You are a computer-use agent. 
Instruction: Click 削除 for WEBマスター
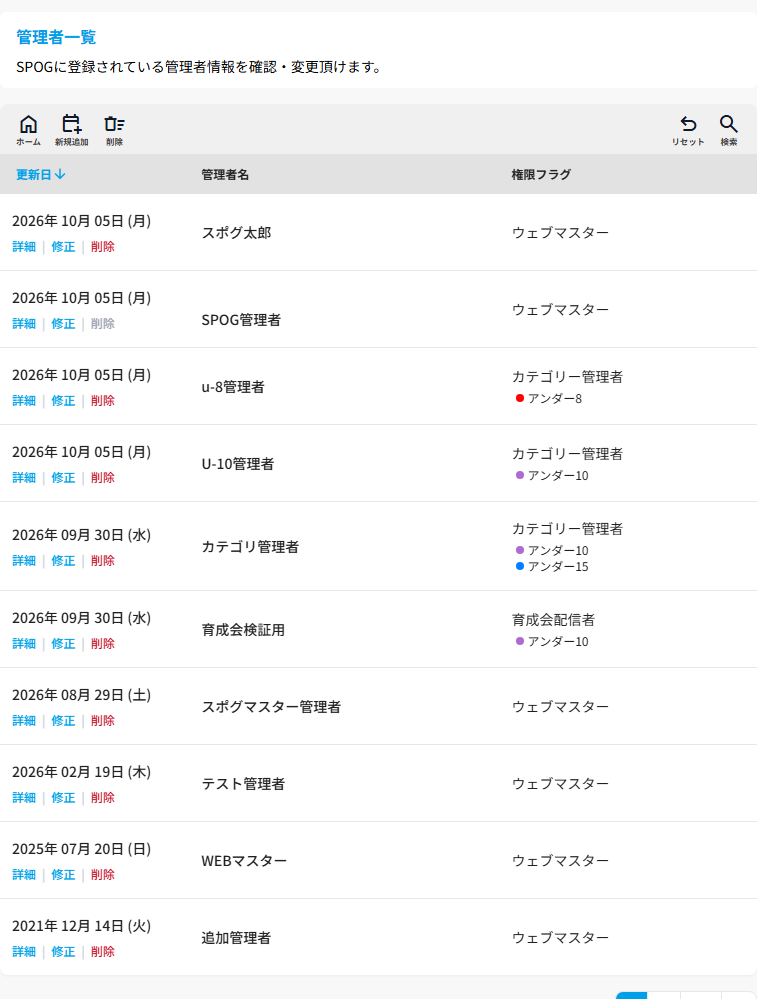(x=103, y=875)
